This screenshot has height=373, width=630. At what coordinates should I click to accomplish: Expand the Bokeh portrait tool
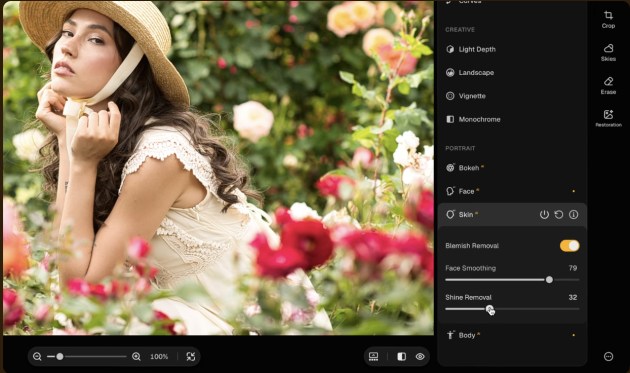point(511,168)
